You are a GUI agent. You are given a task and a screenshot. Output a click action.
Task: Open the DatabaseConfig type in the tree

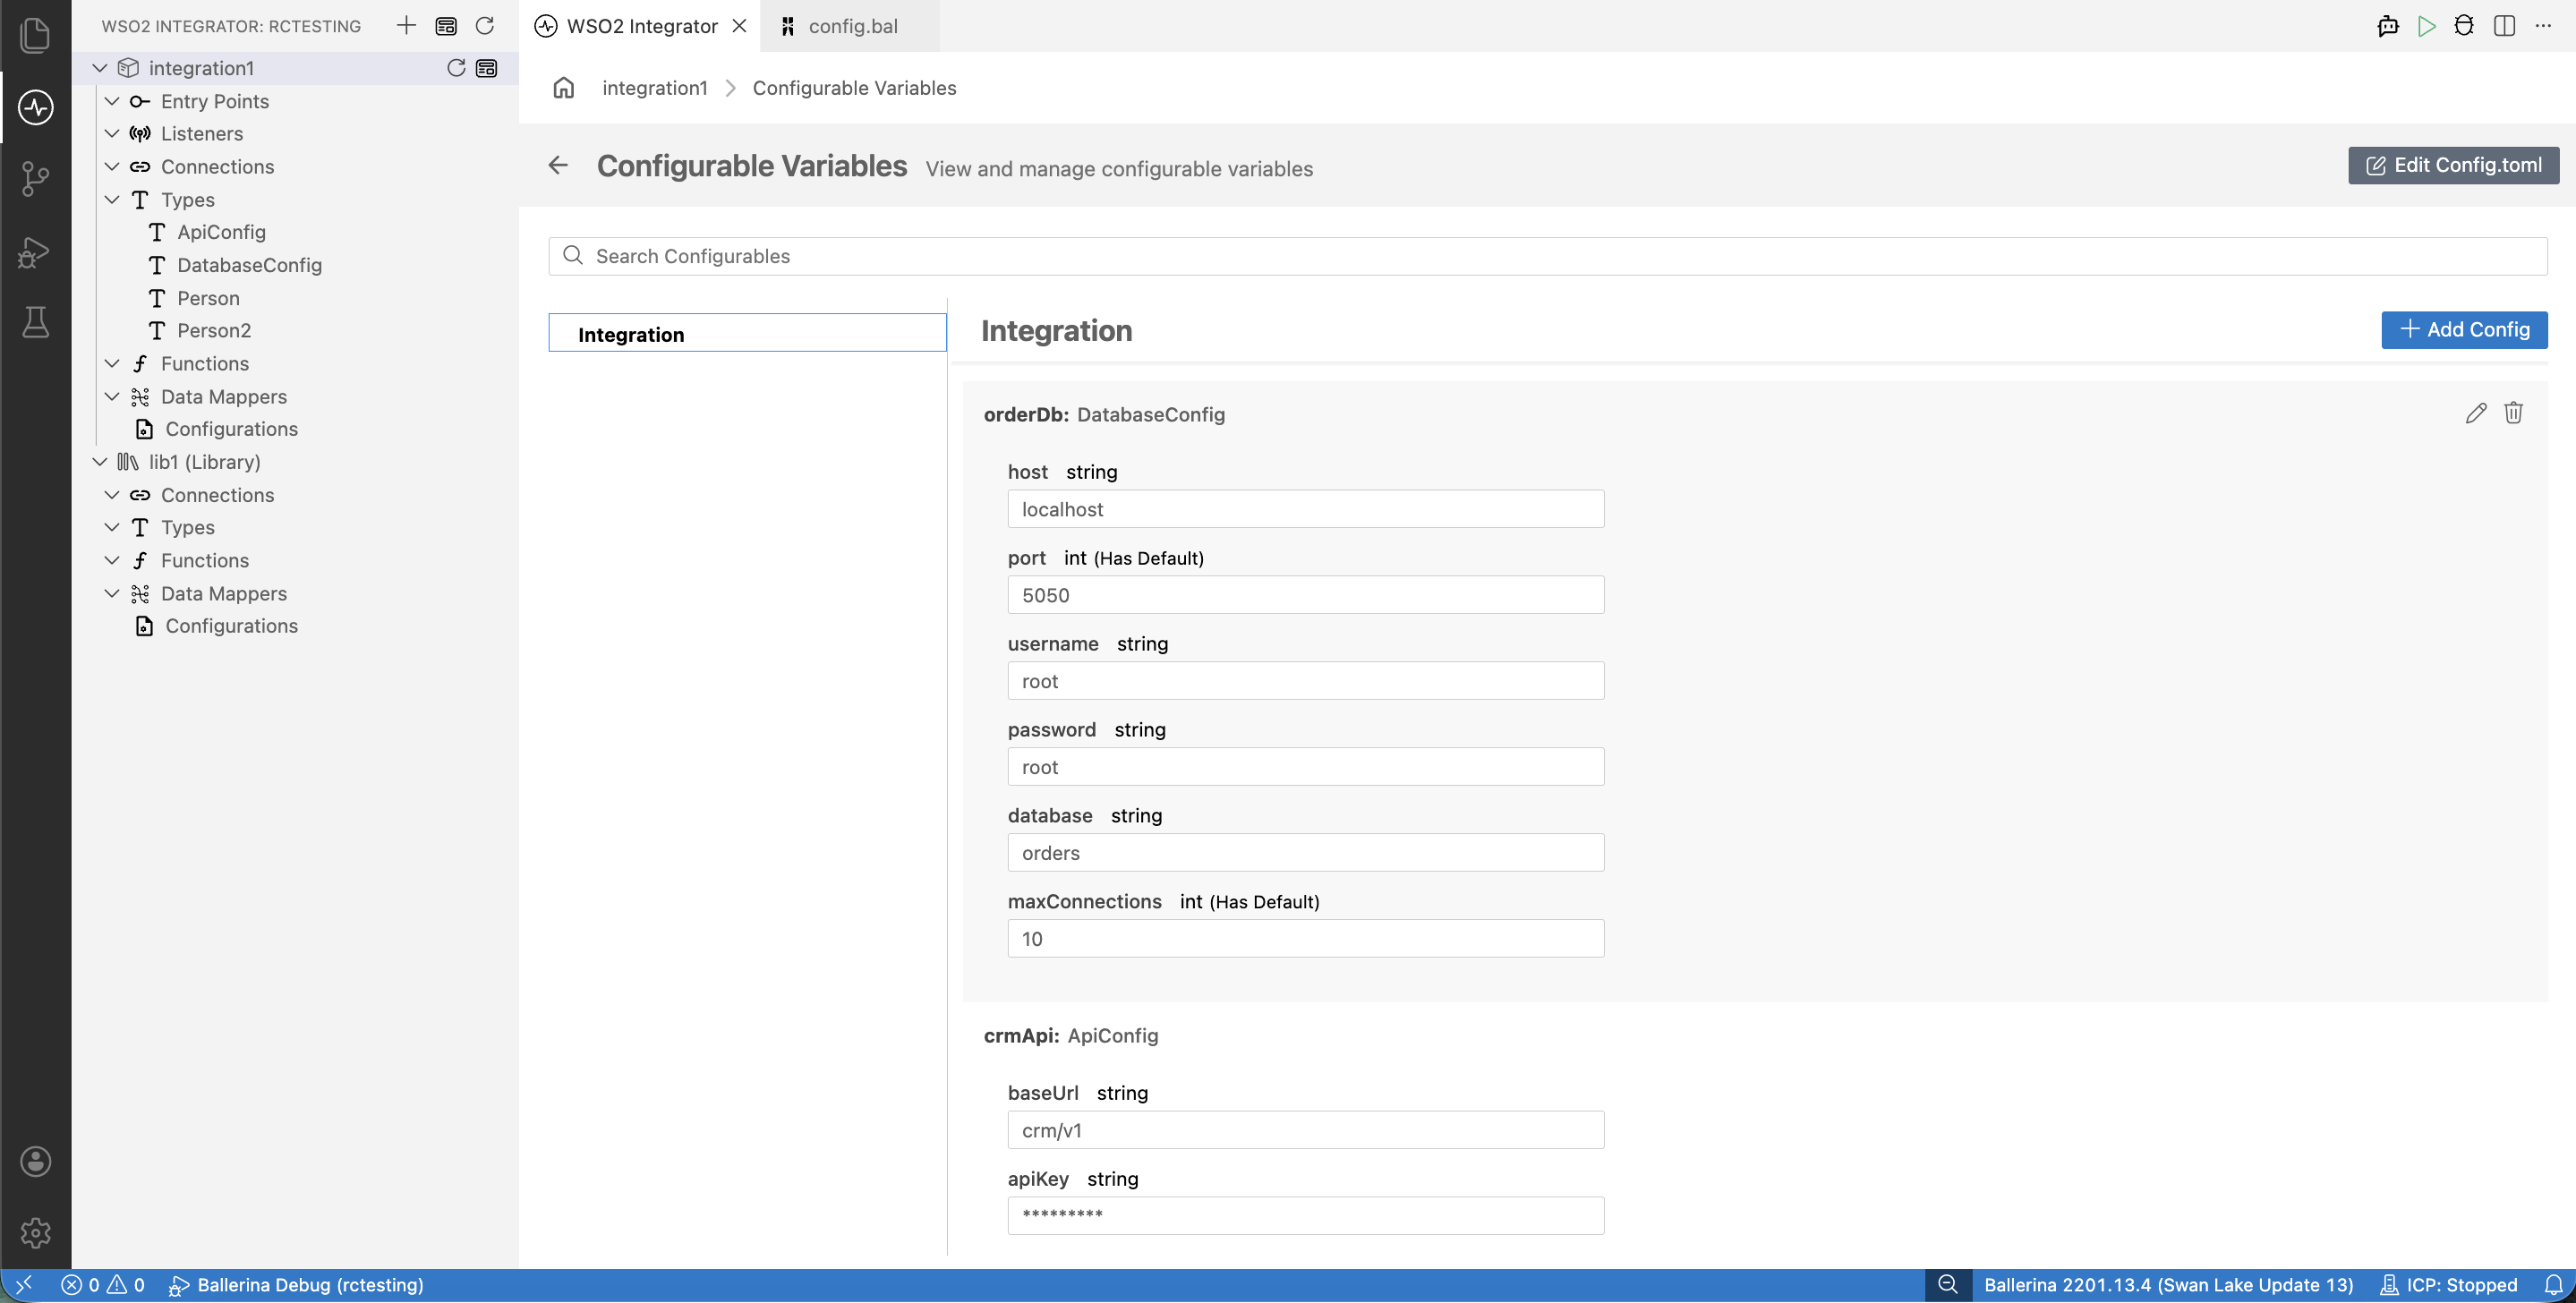tap(249, 265)
